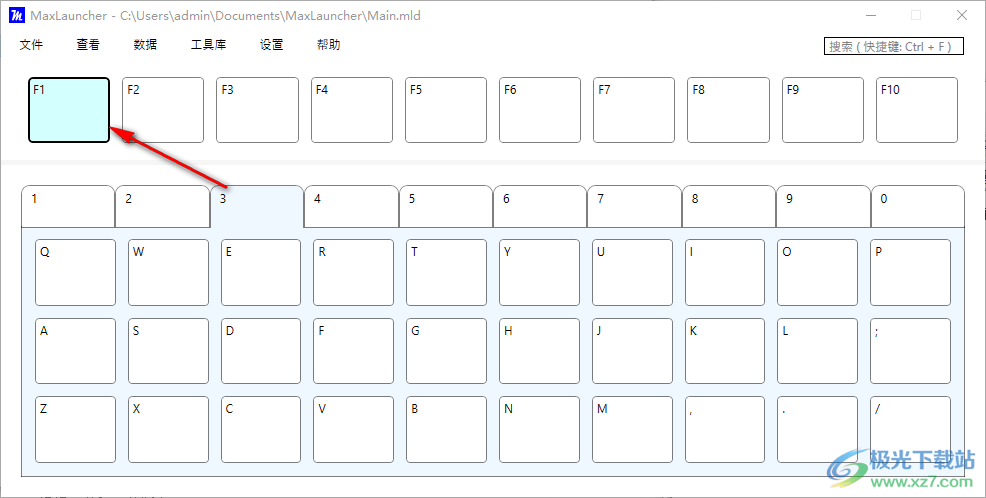
Task: Switch to tab 0
Action: (917, 206)
